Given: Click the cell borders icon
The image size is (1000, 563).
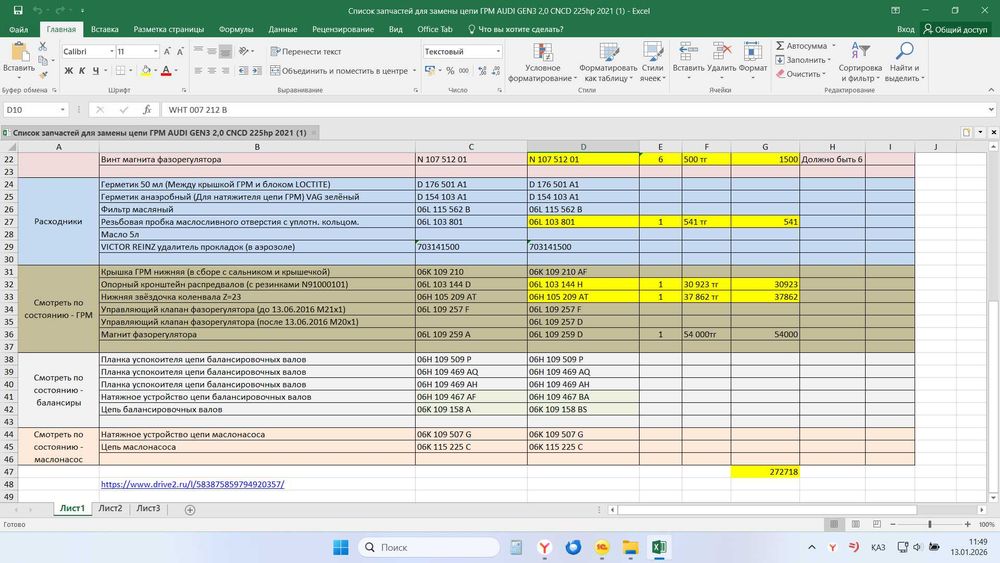Looking at the screenshot, I should point(120,71).
